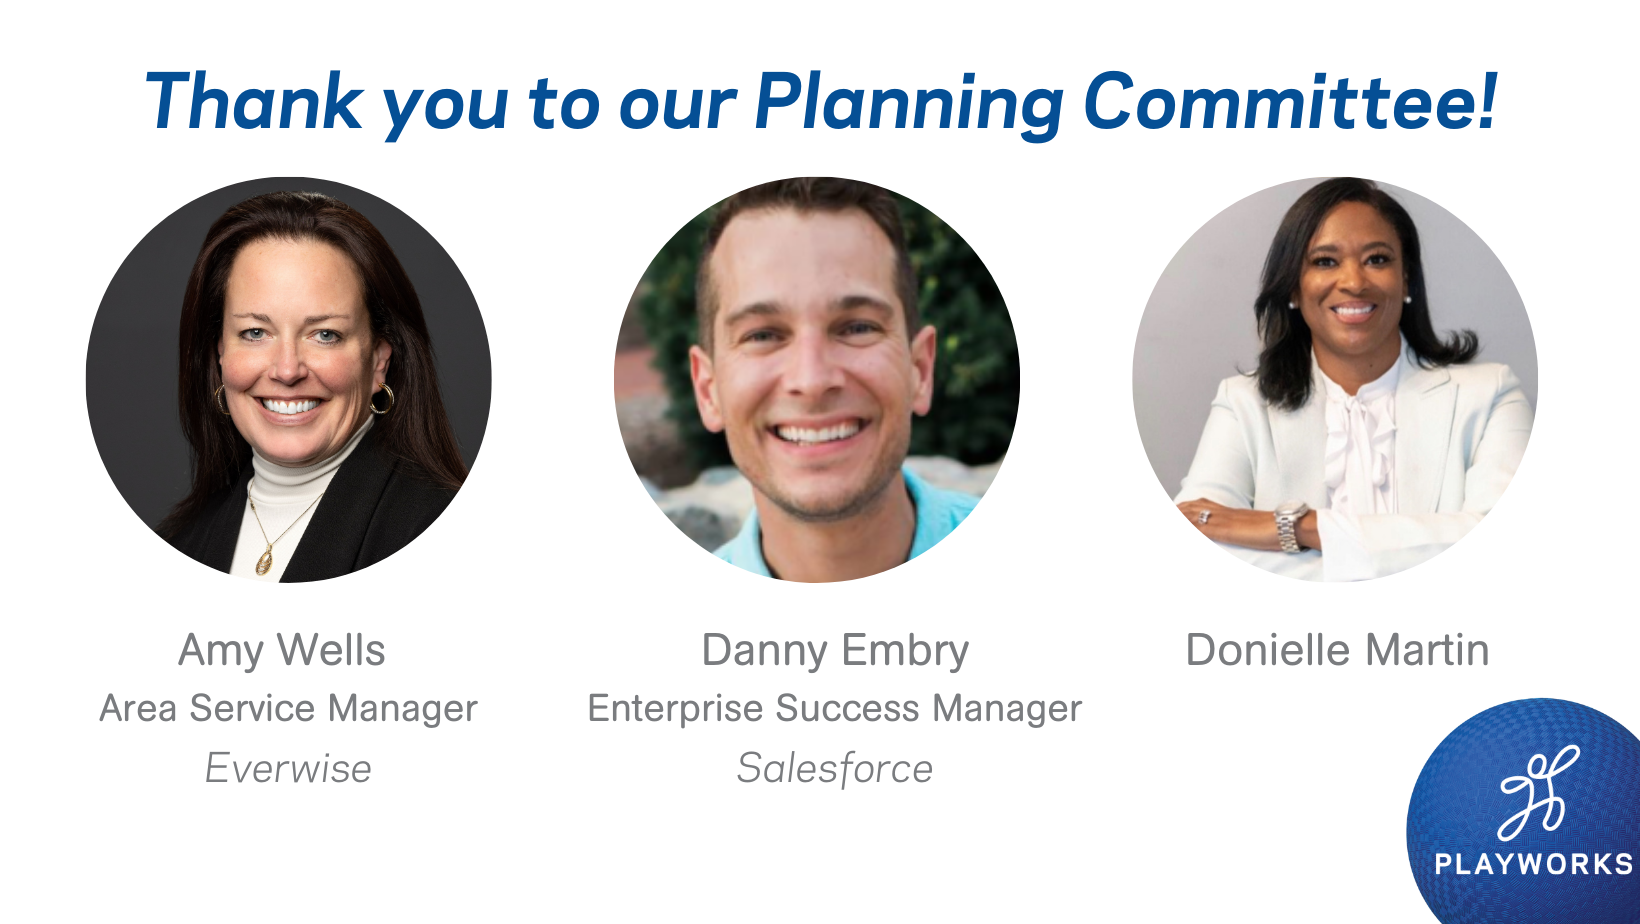Click the name Donielle Martin
Image resolution: width=1640 pixels, height=924 pixels.
pyautogui.click(x=1337, y=650)
